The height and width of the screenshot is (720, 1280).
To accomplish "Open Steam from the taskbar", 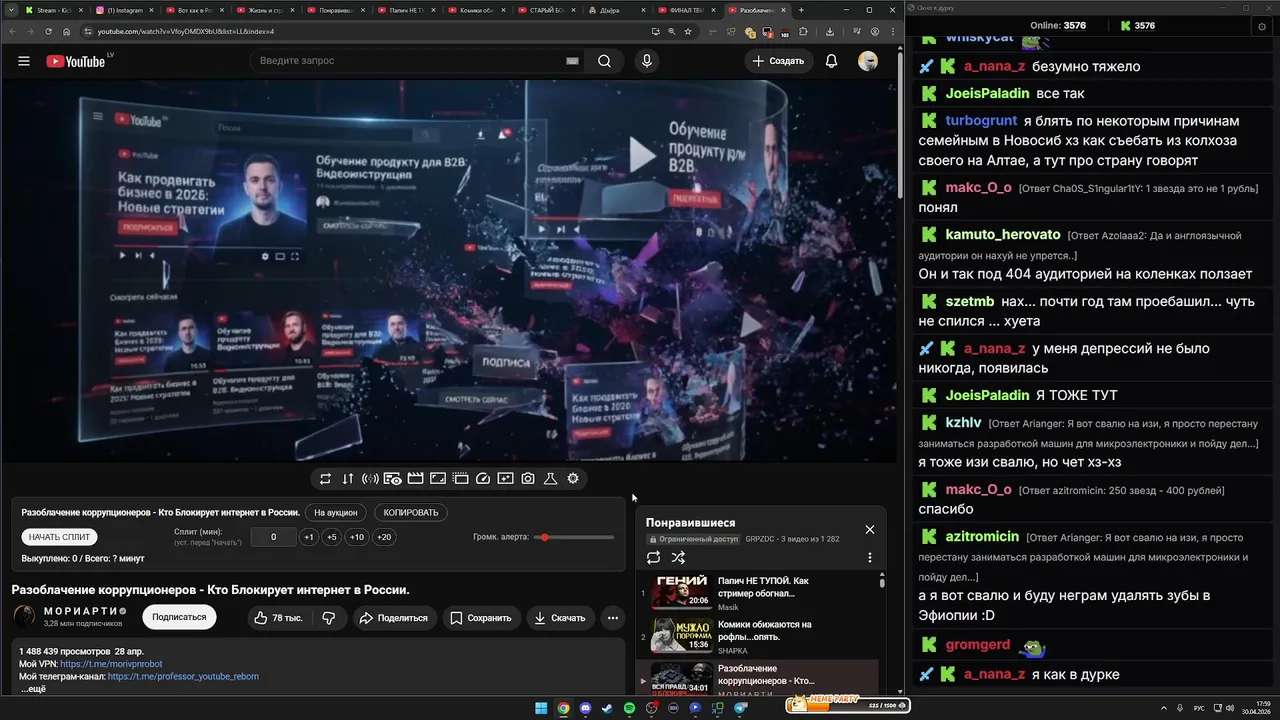I will pyautogui.click(x=607, y=708).
